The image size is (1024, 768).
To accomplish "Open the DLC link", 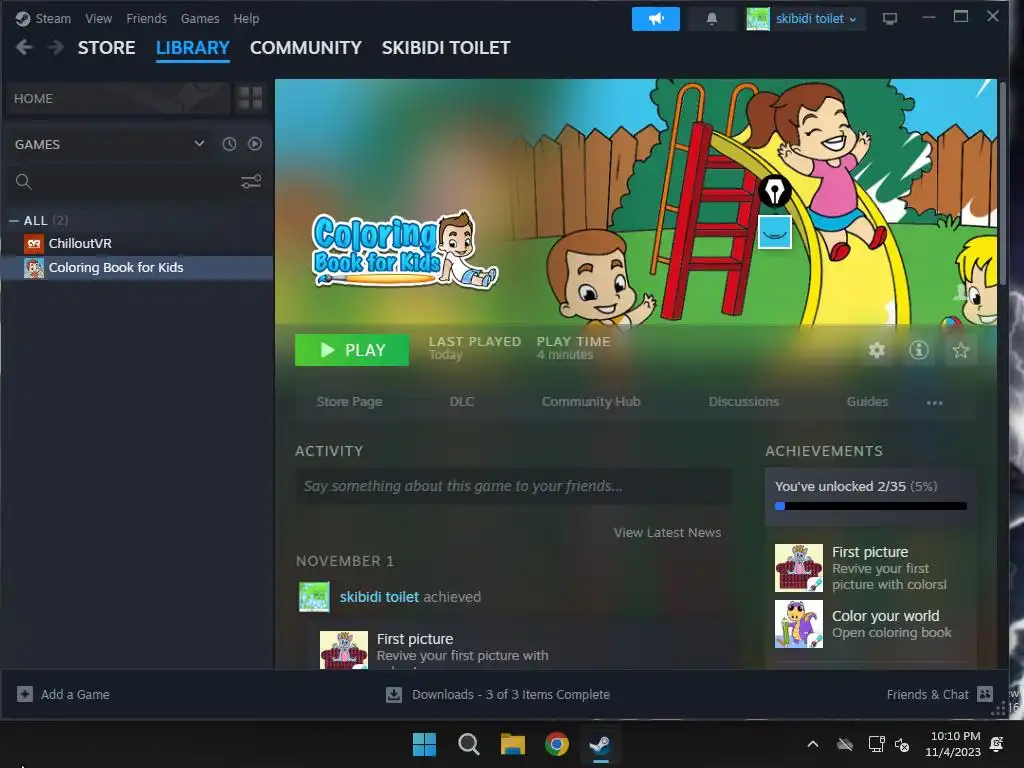I will [462, 402].
